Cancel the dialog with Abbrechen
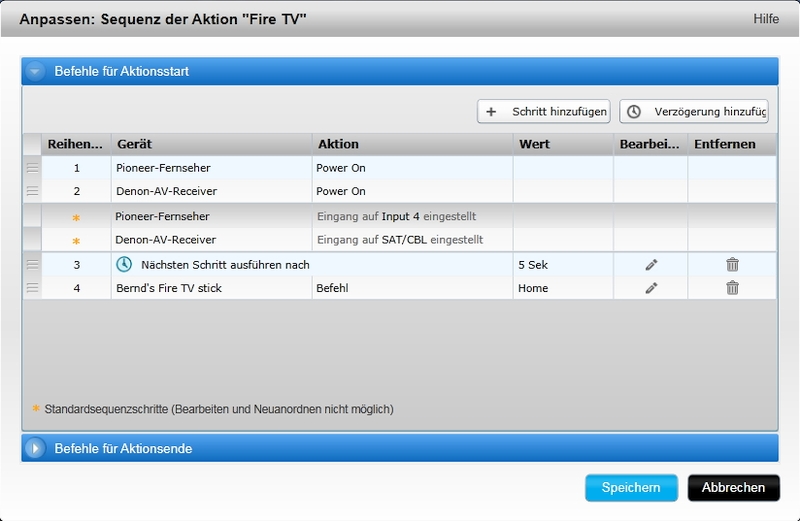Image resolution: width=800 pixels, height=521 pixels. tap(733, 488)
